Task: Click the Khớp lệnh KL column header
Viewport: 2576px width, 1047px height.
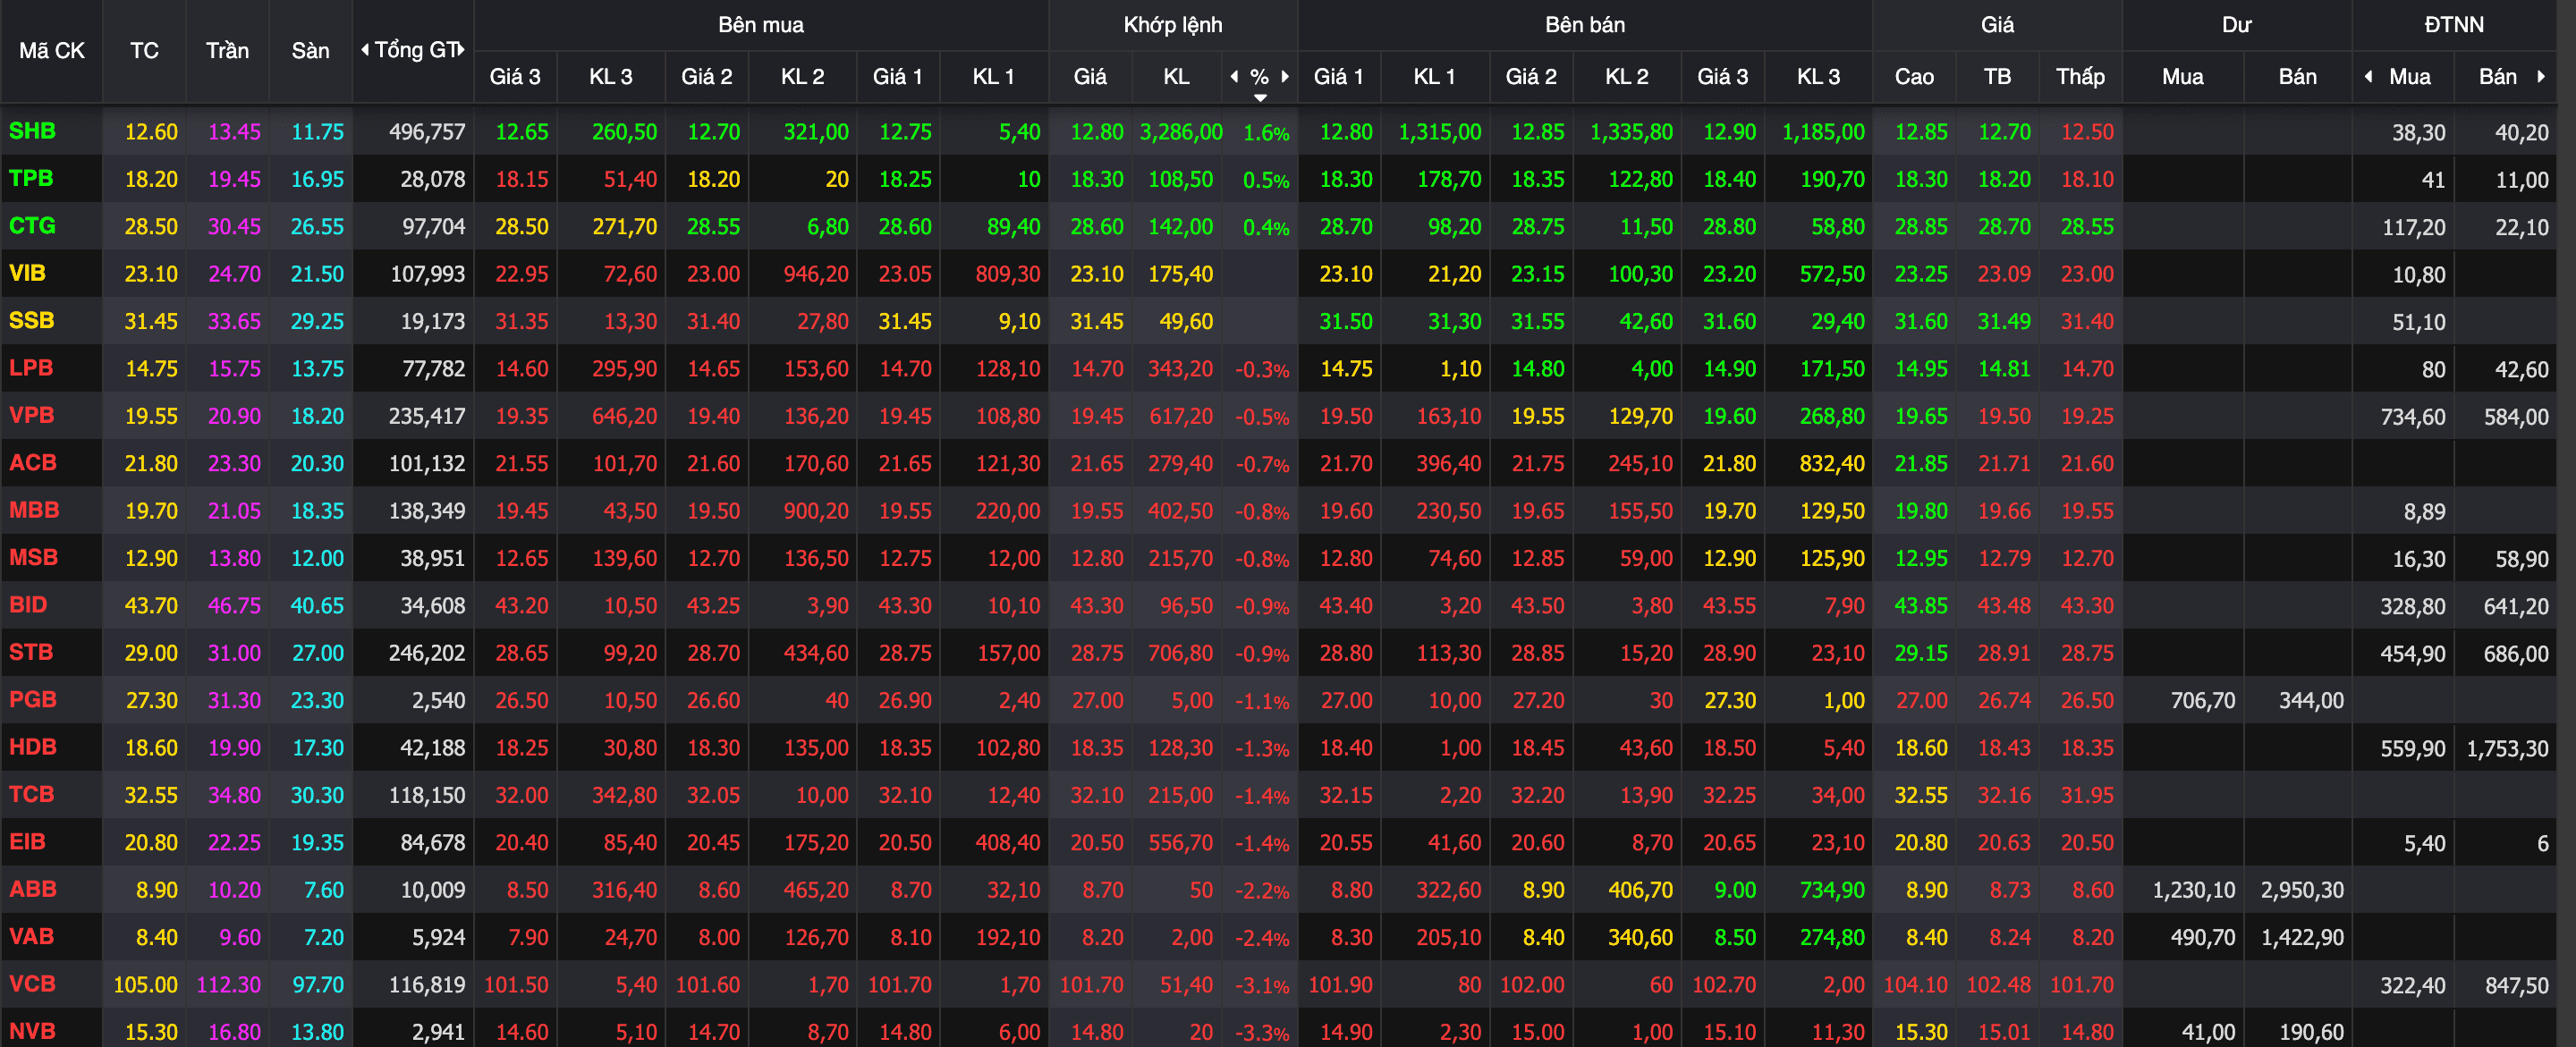Action: (x=1176, y=77)
